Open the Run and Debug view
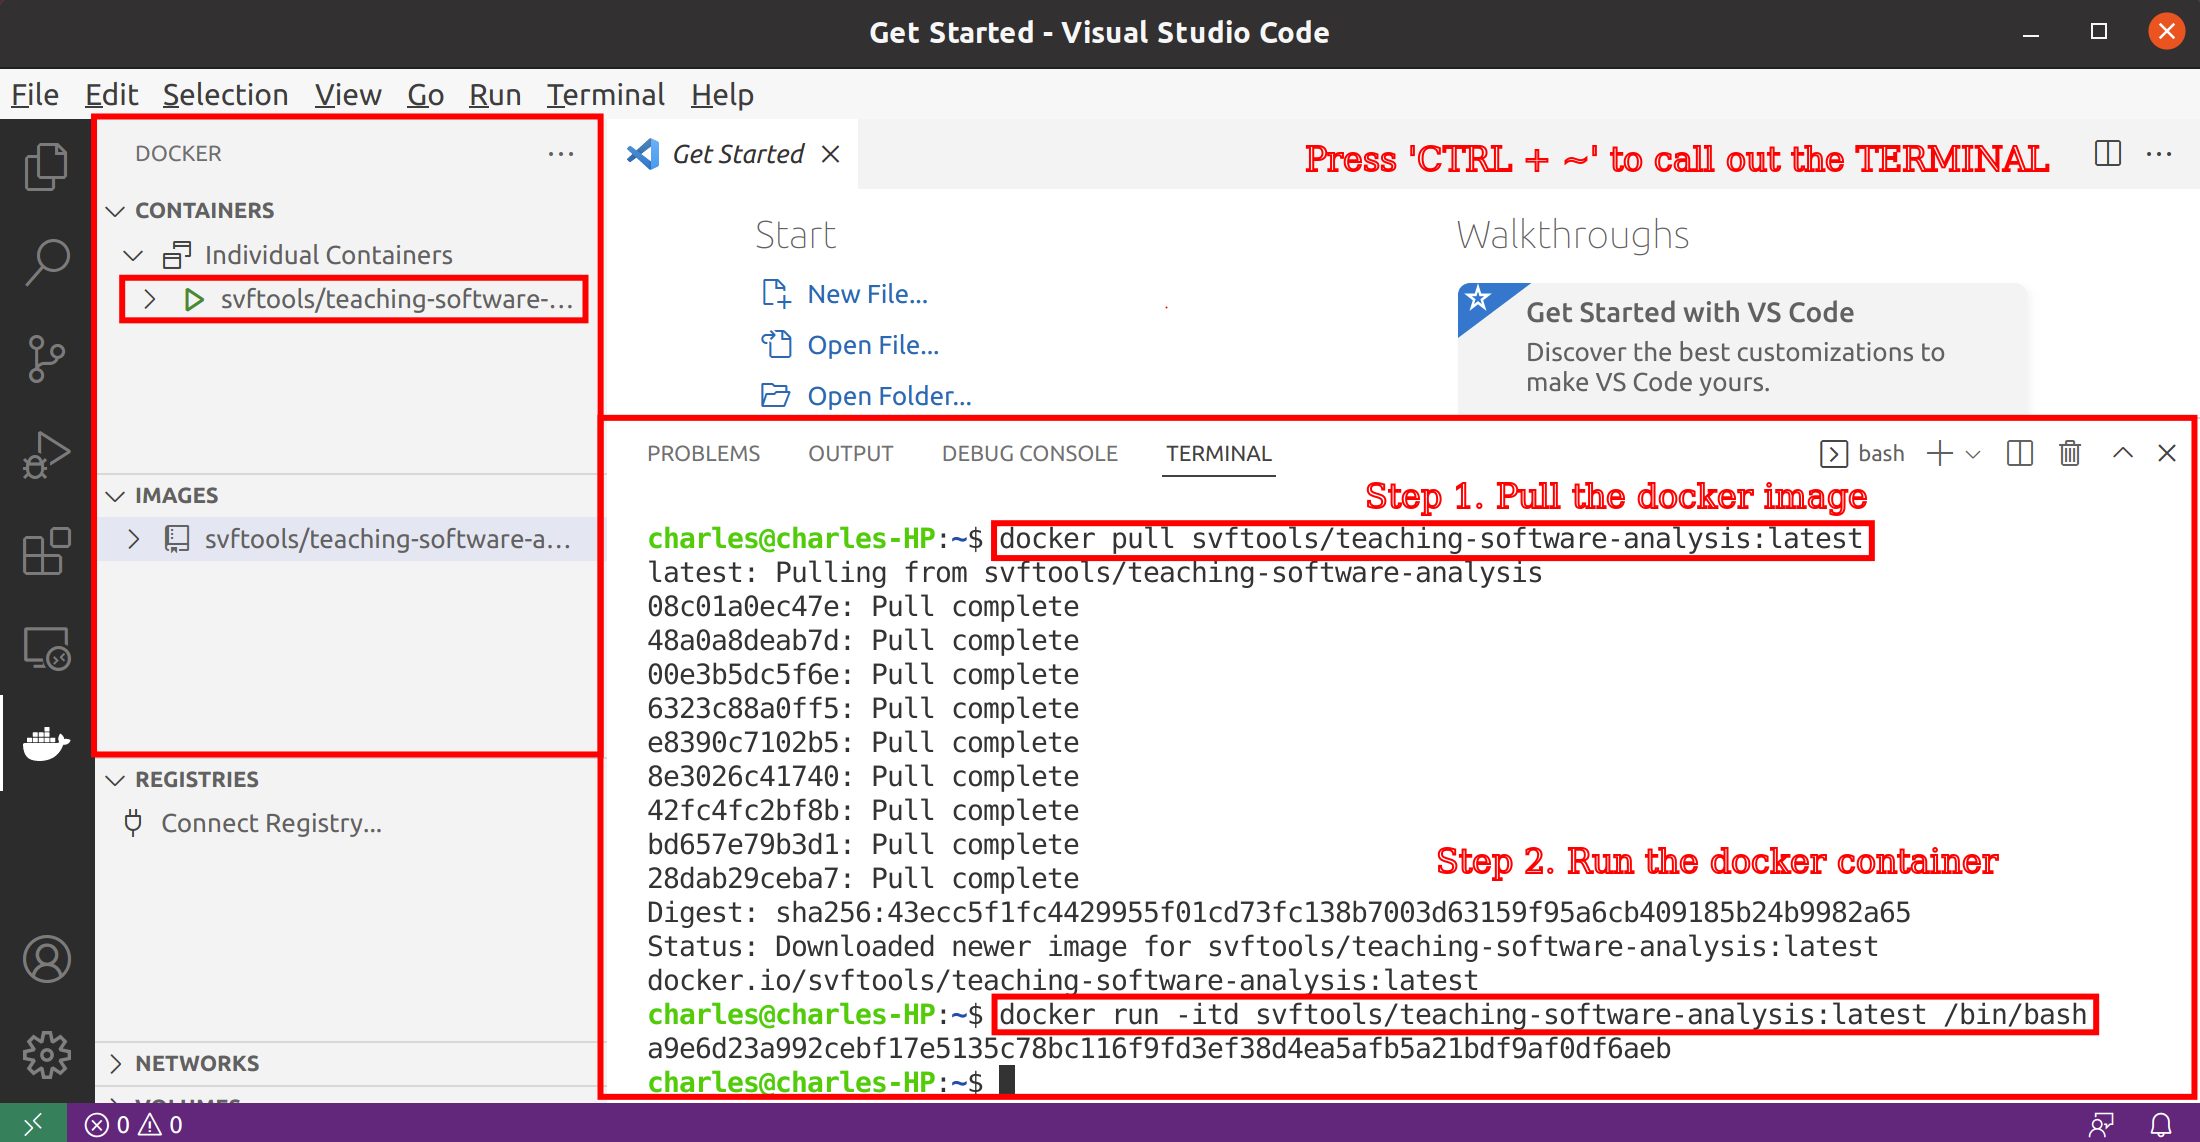This screenshot has height=1142, width=2200. click(46, 455)
